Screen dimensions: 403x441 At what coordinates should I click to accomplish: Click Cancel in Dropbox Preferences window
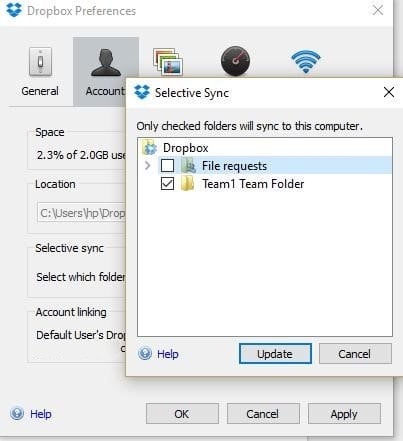tap(263, 414)
